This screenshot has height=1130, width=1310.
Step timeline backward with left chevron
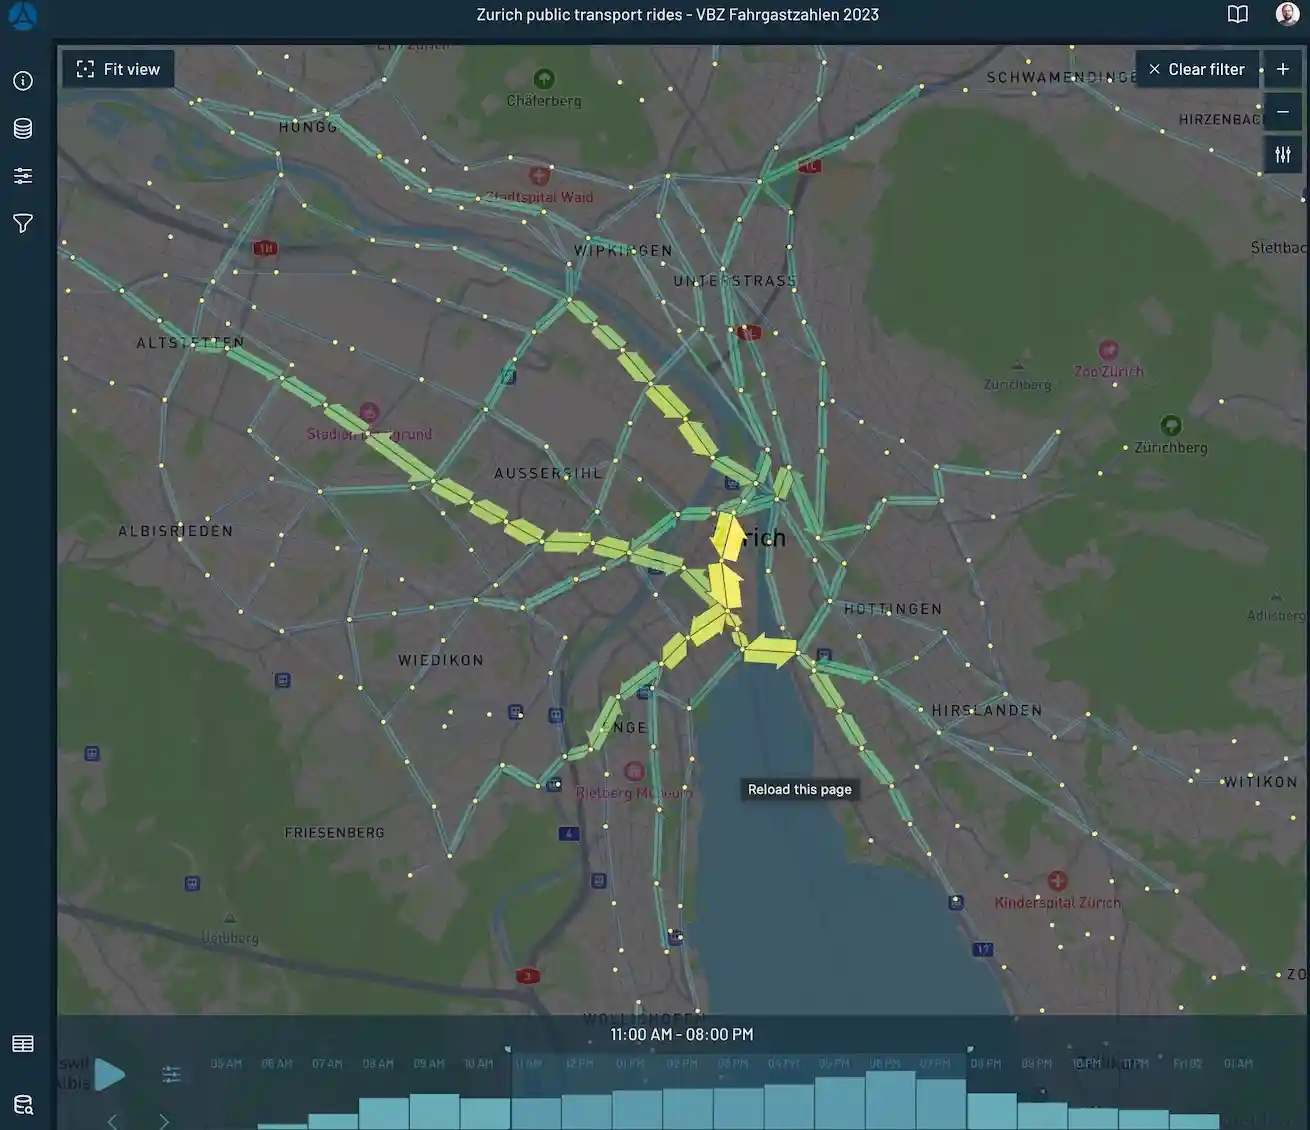tap(110, 1121)
